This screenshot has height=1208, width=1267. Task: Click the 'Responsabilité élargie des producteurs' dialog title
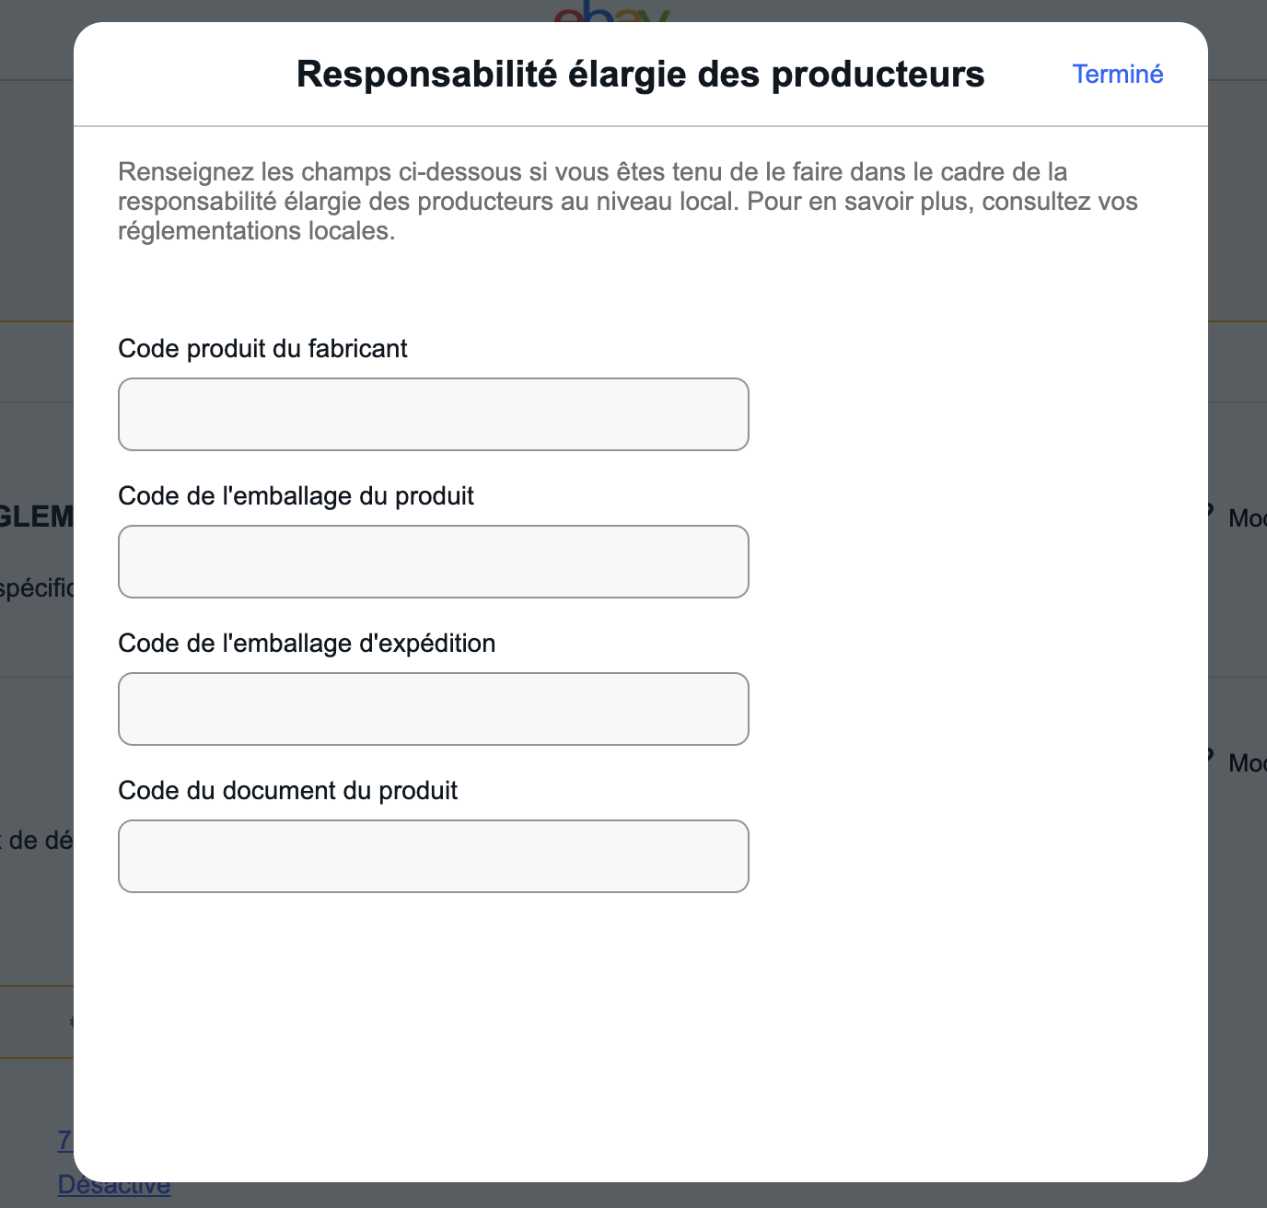tap(640, 74)
